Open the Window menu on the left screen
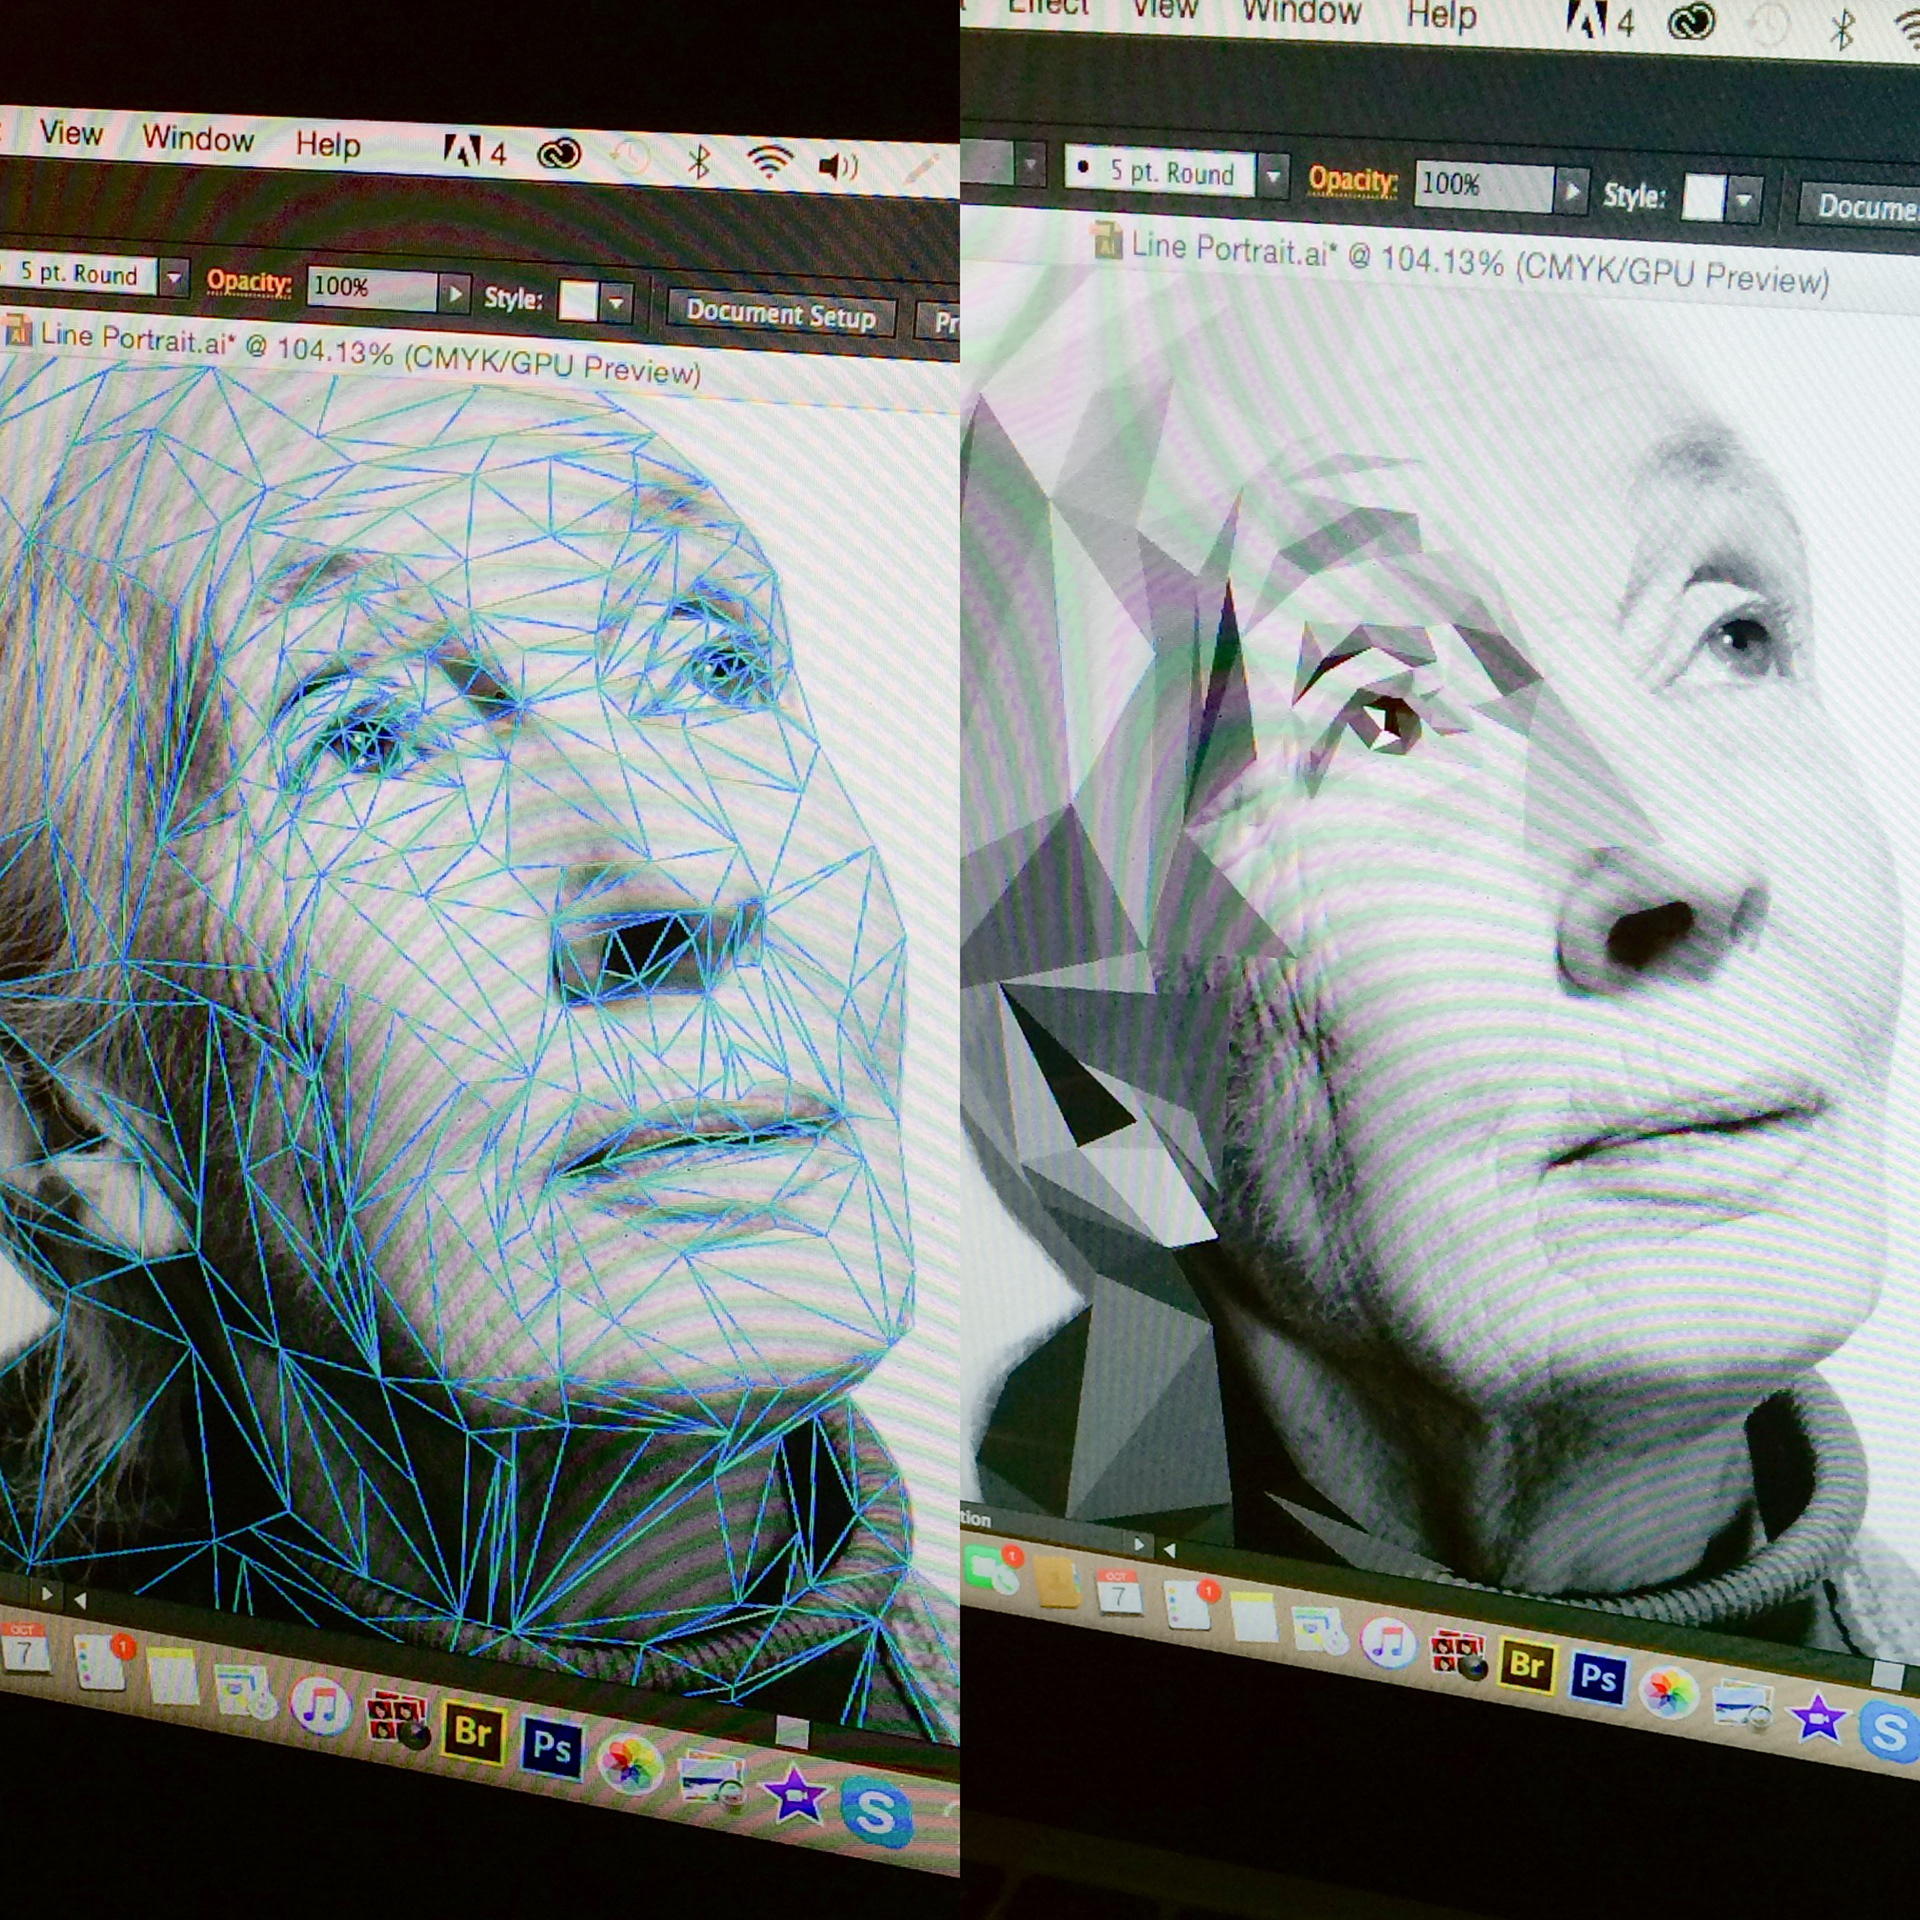 pyautogui.click(x=198, y=138)
